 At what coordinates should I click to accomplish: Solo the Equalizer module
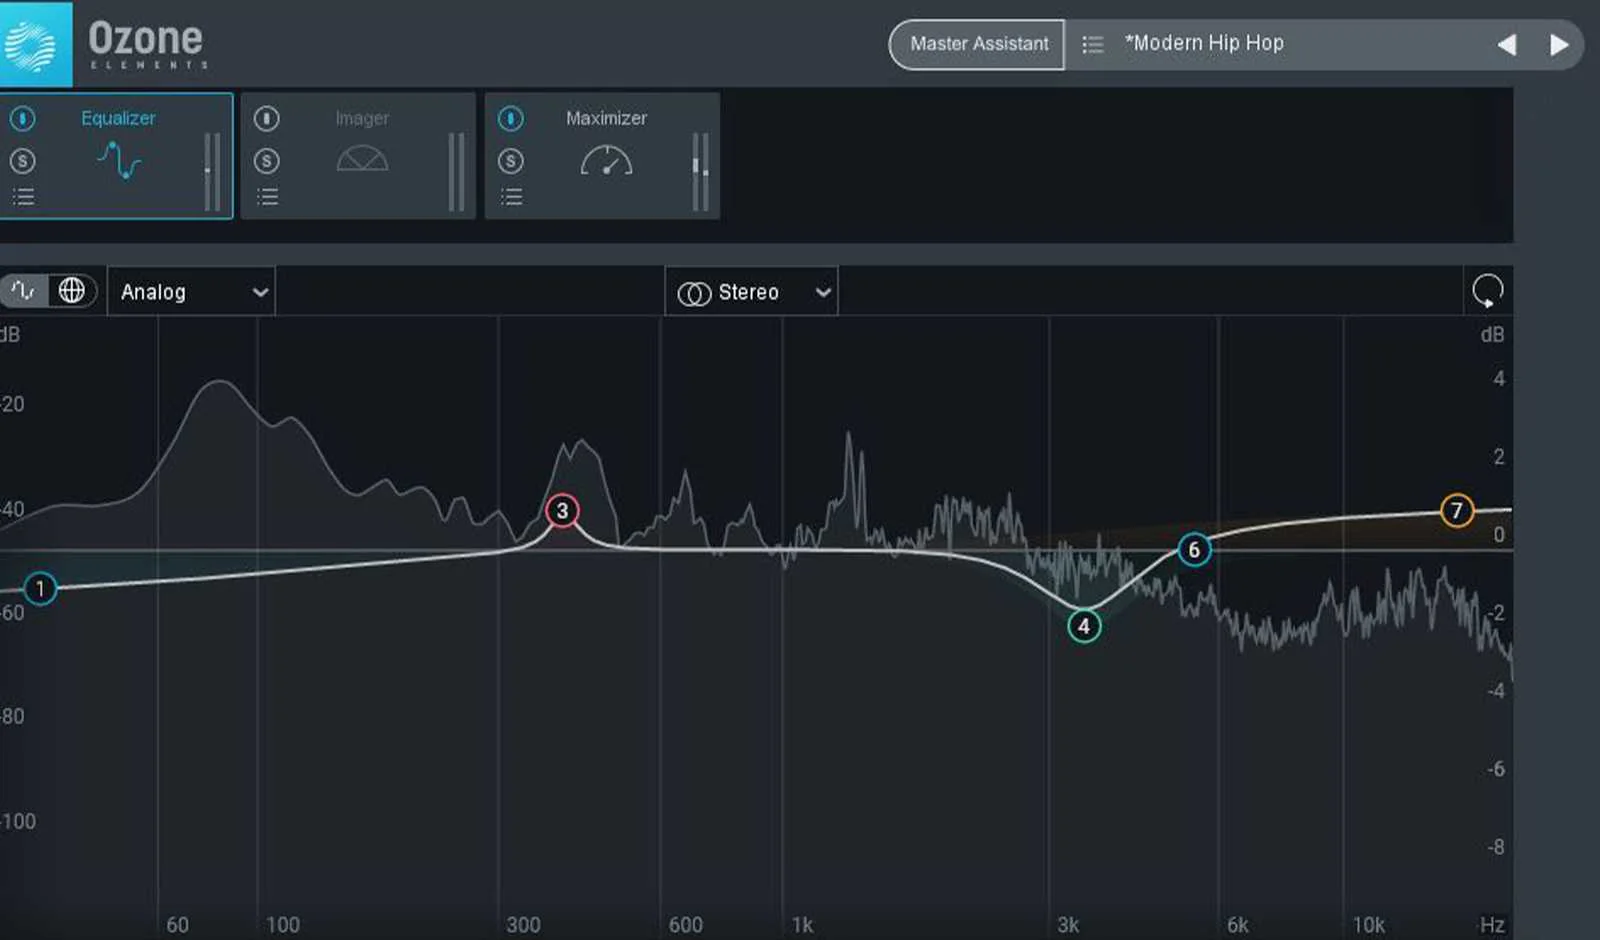click(x=22, y=160)
